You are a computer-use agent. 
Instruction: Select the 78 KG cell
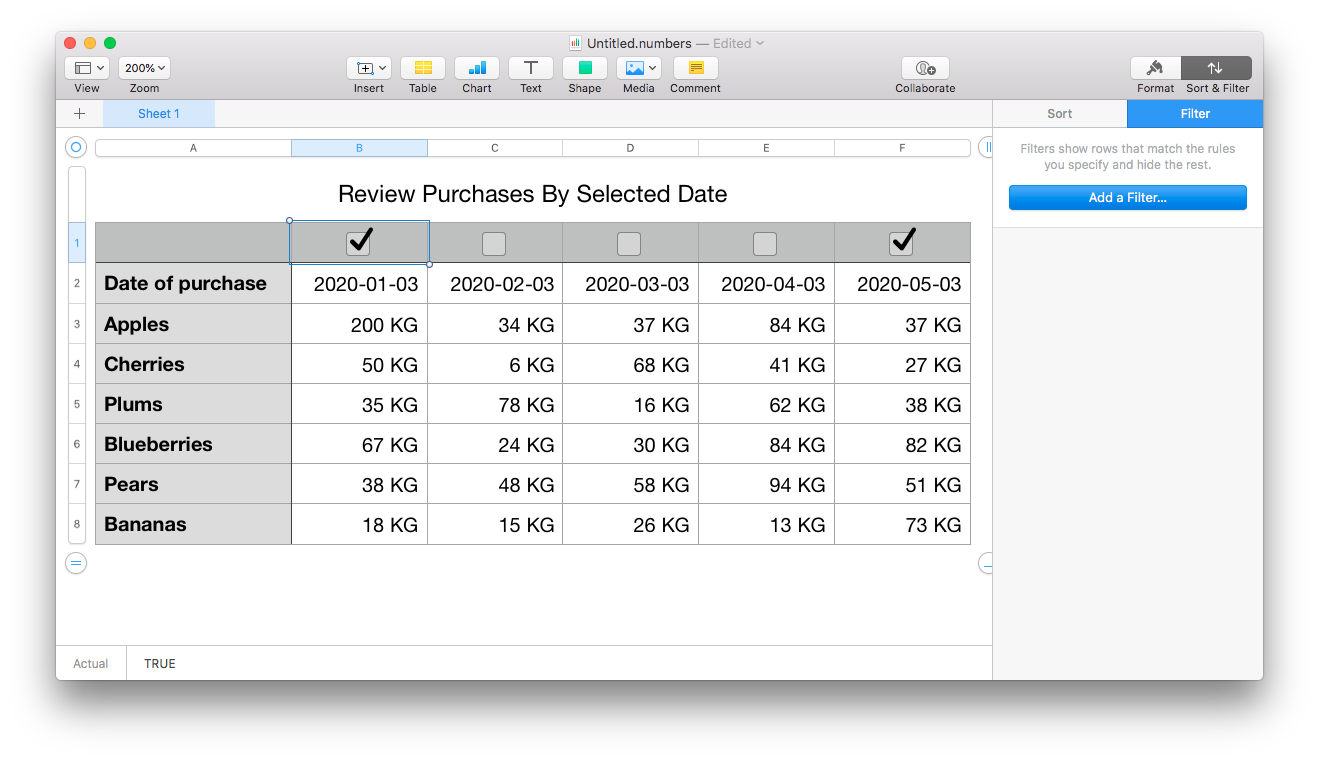pyautogui.click(x=495, y=404)
